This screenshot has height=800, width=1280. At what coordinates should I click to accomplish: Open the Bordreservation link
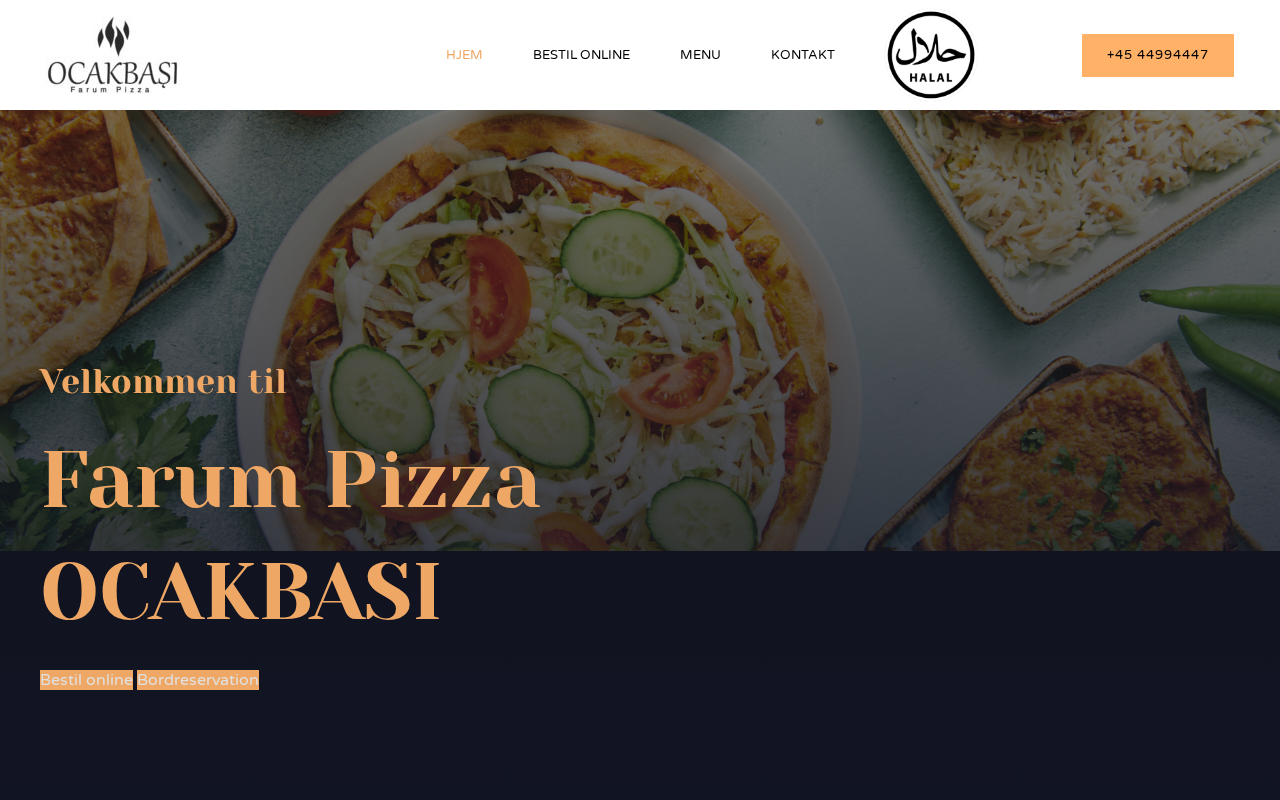[x=198, y=680]
